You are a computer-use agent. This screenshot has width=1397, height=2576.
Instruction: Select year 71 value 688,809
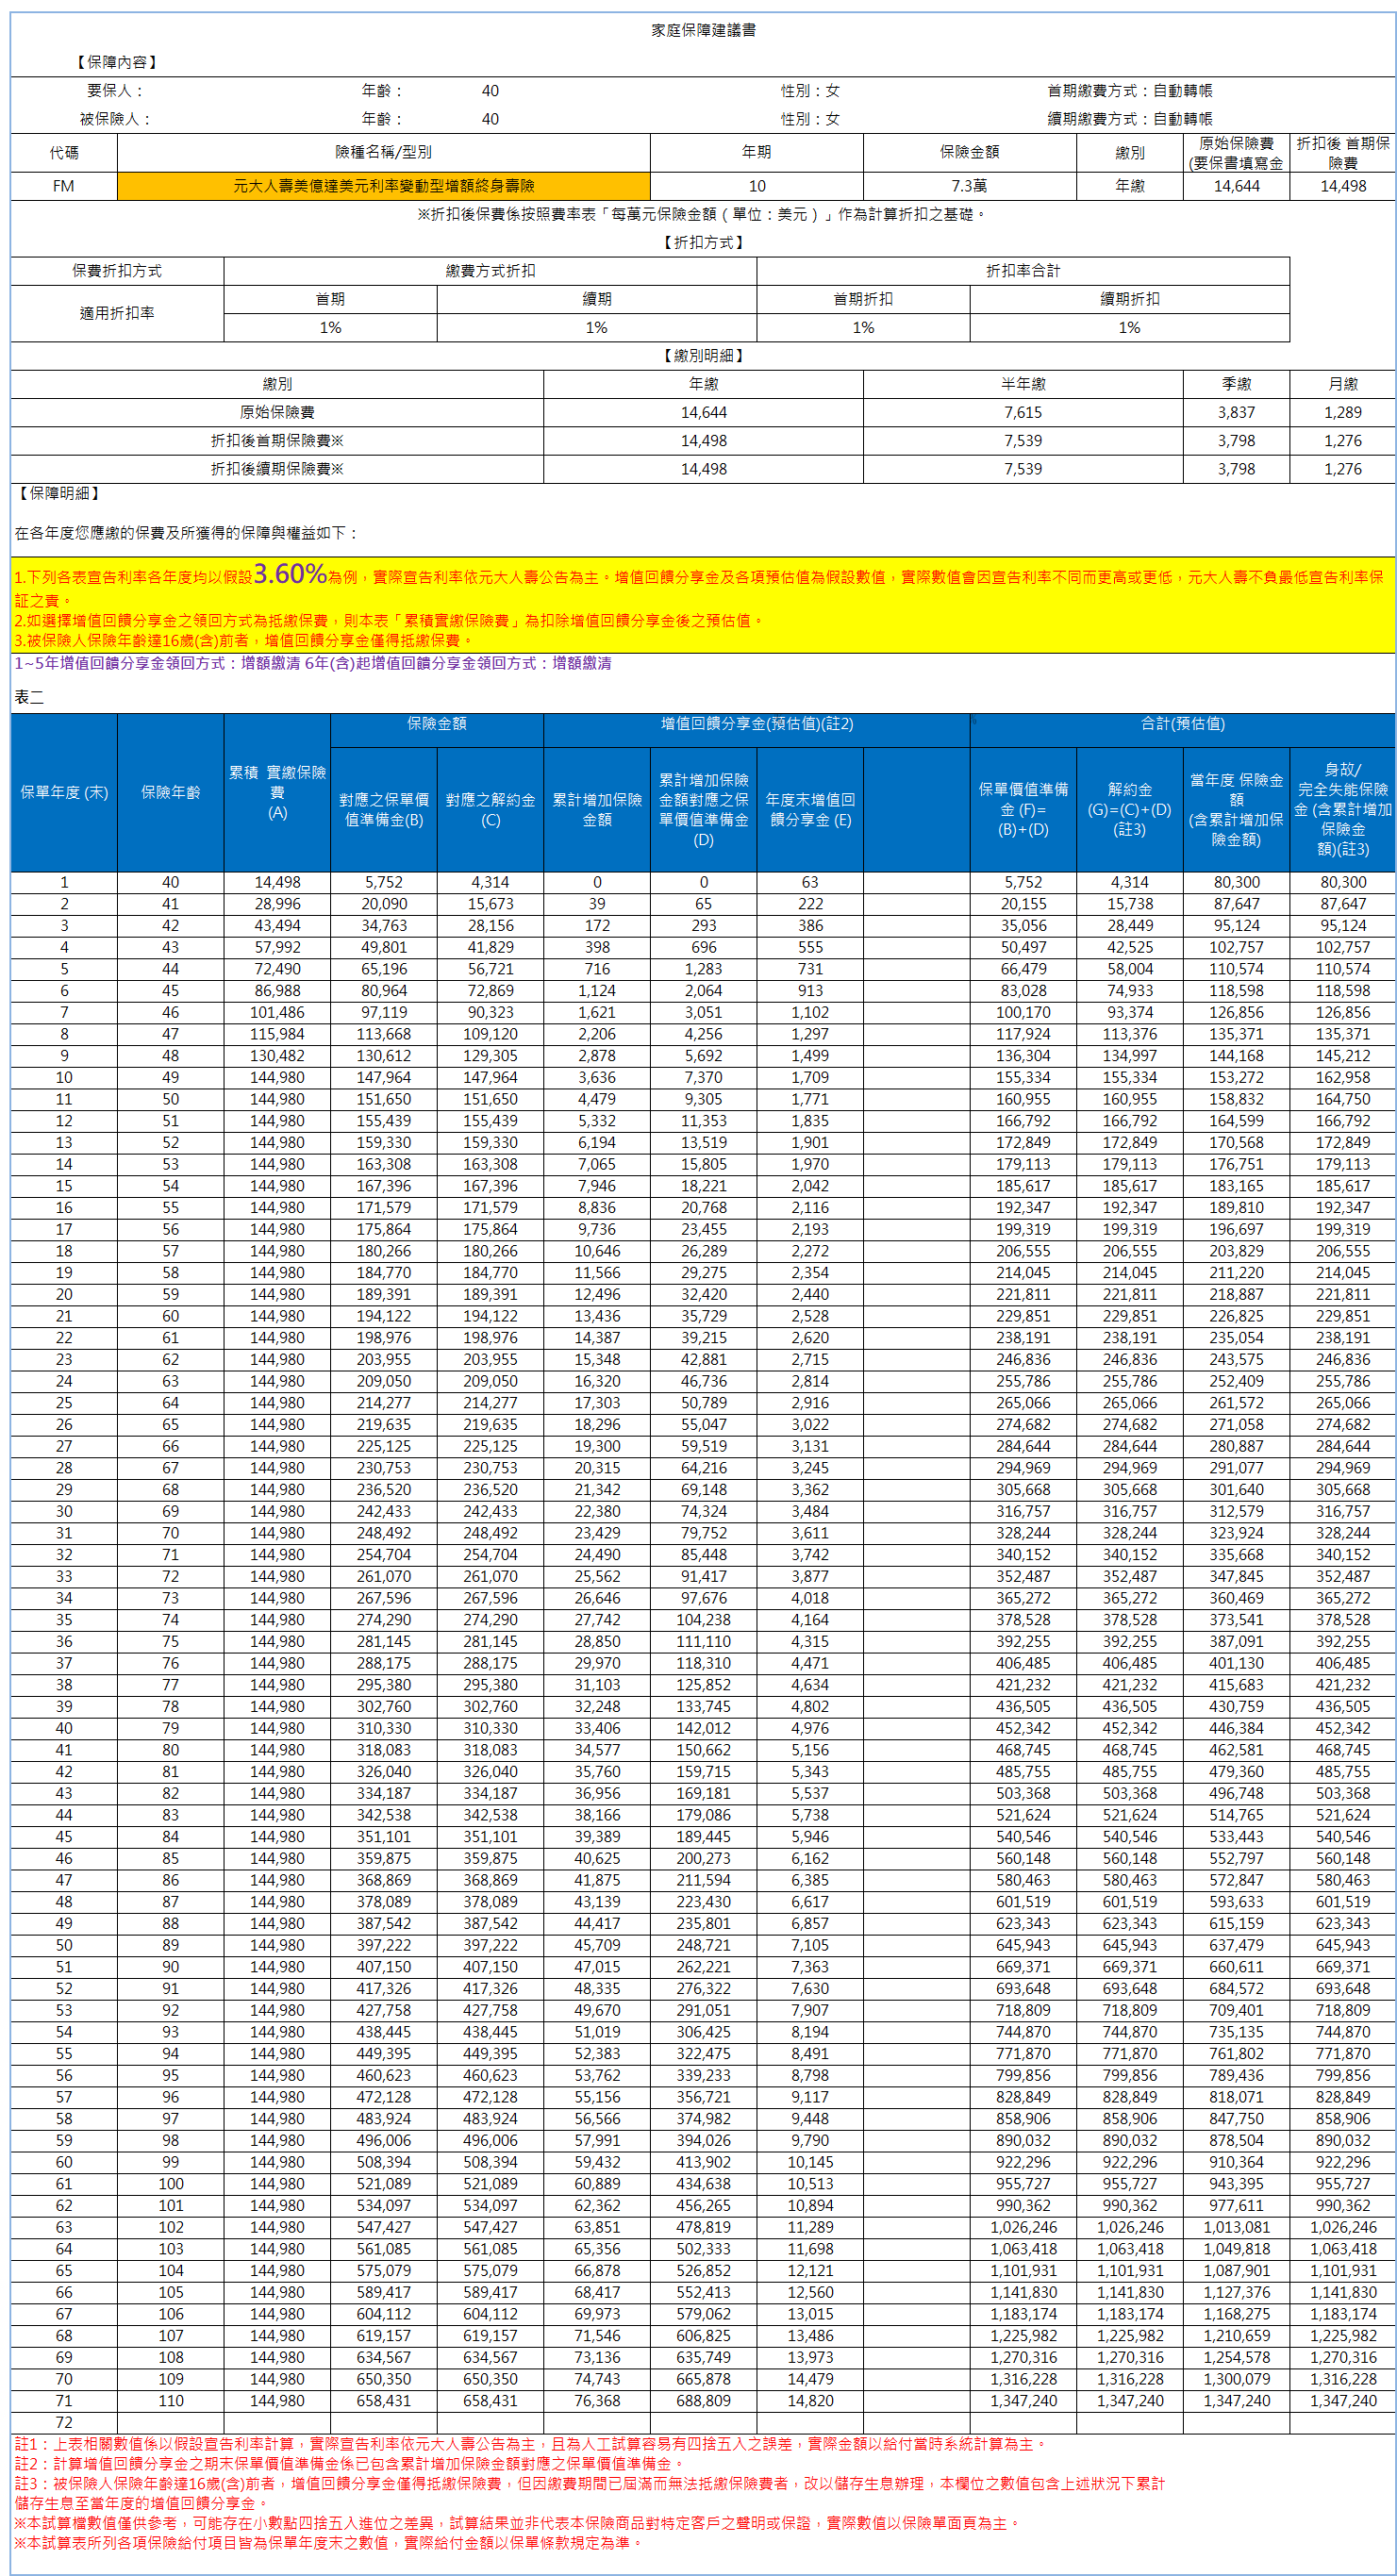click(703, 2401)
